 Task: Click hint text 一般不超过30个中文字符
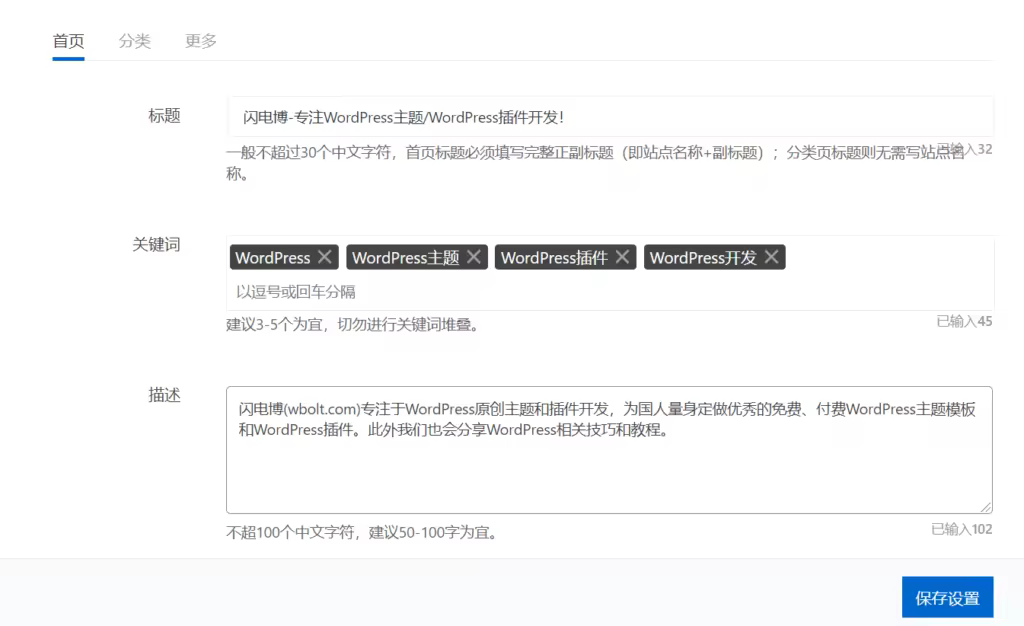(x=308, y=153)
